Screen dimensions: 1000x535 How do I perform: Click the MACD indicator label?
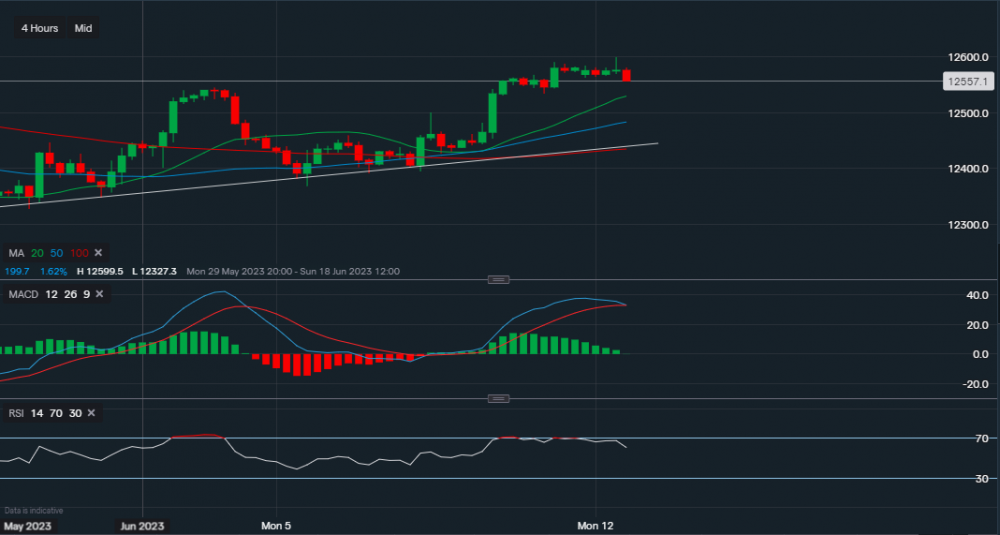tap(23, 293)
